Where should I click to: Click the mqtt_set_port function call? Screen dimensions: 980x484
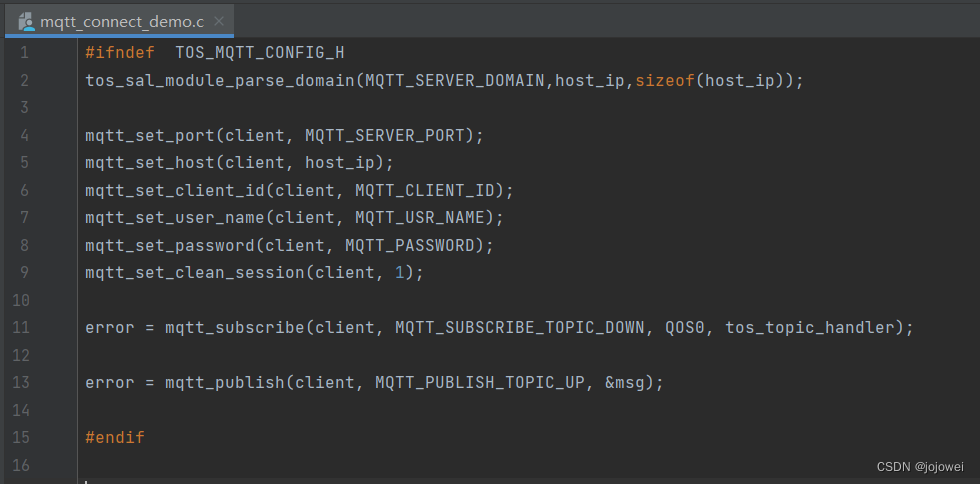[x=150, y=136]
